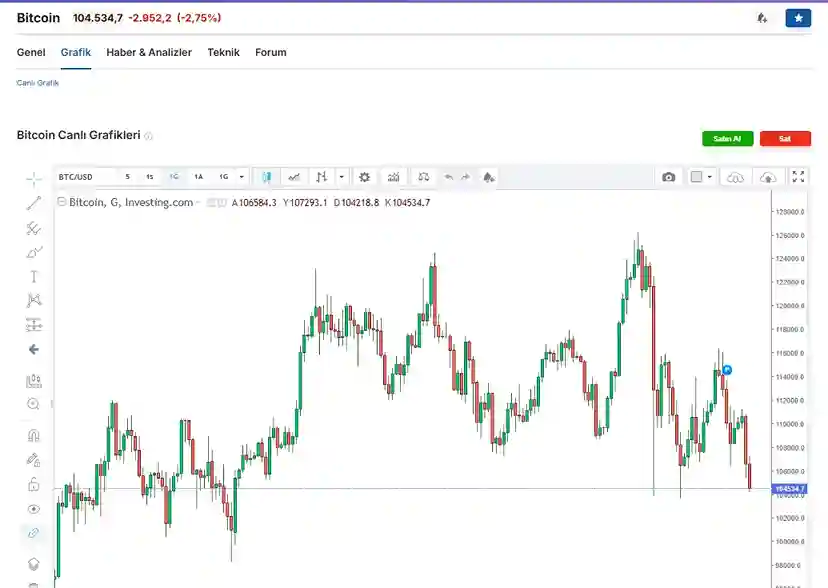828x588 pixels.
Task: Add Bitcoin to watchlist with star button
Action: pyautogui.click(x=798, y=18)
